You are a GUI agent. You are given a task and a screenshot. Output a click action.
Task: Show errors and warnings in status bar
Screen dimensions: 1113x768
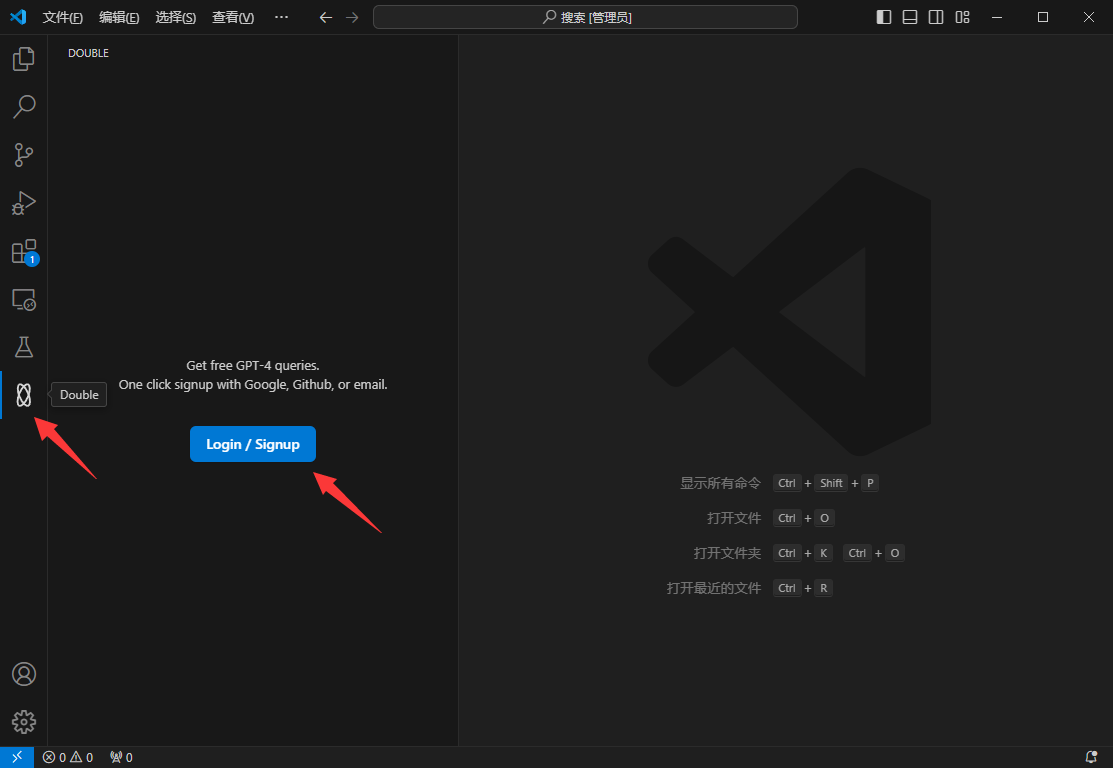pyautogui.click(x=67, y=757)
